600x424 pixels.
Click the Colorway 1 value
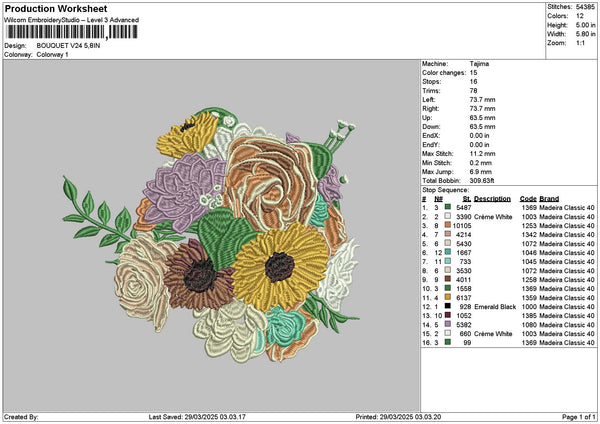[52, 55]
